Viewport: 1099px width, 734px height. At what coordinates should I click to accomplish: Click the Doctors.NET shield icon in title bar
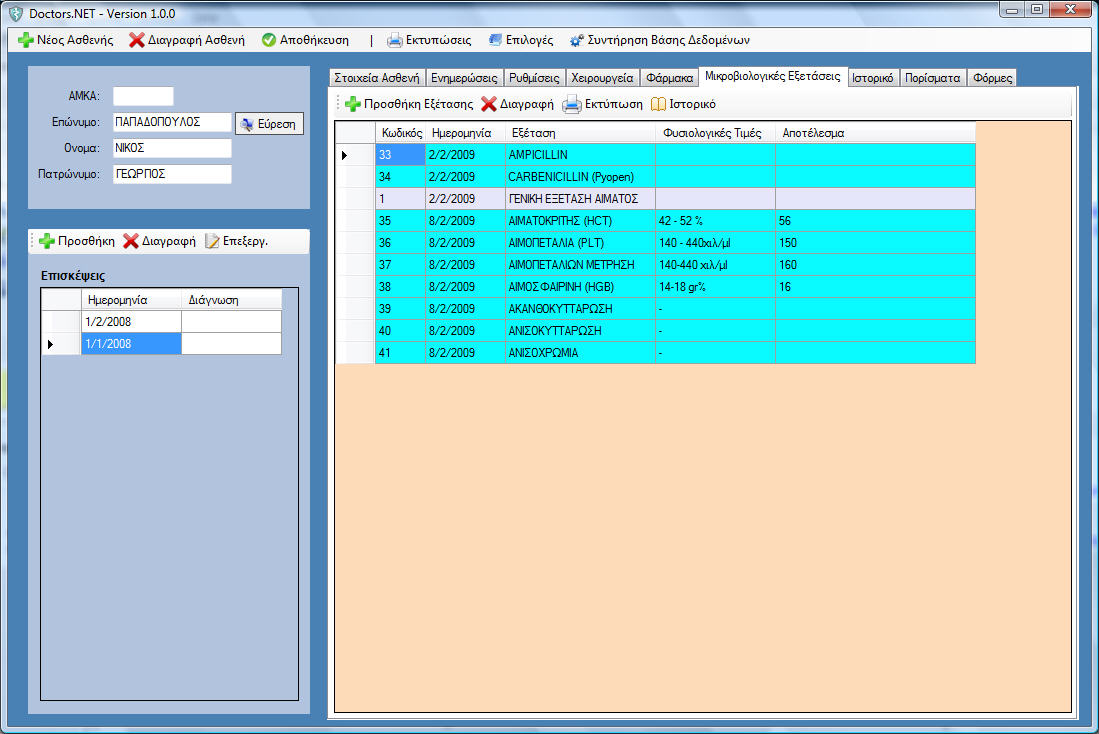tap(15, 13)
